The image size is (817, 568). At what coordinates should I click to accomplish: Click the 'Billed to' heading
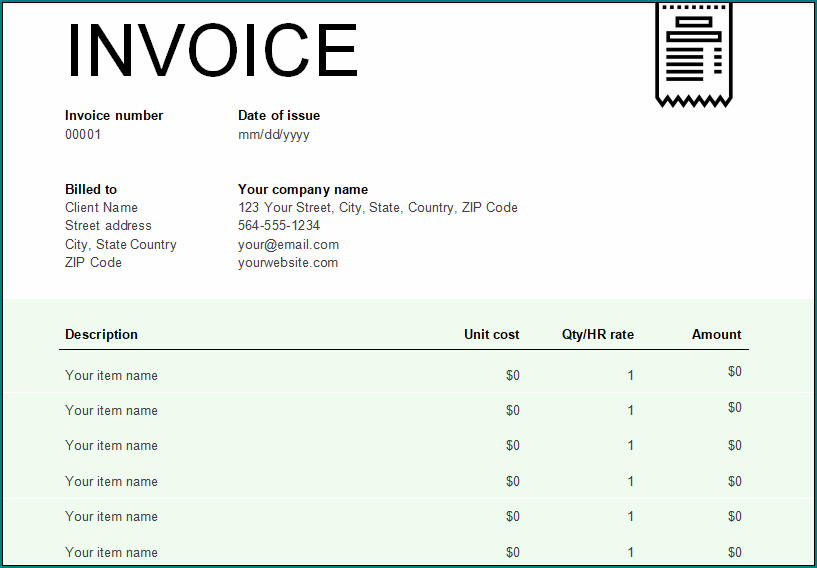(91, 189)
